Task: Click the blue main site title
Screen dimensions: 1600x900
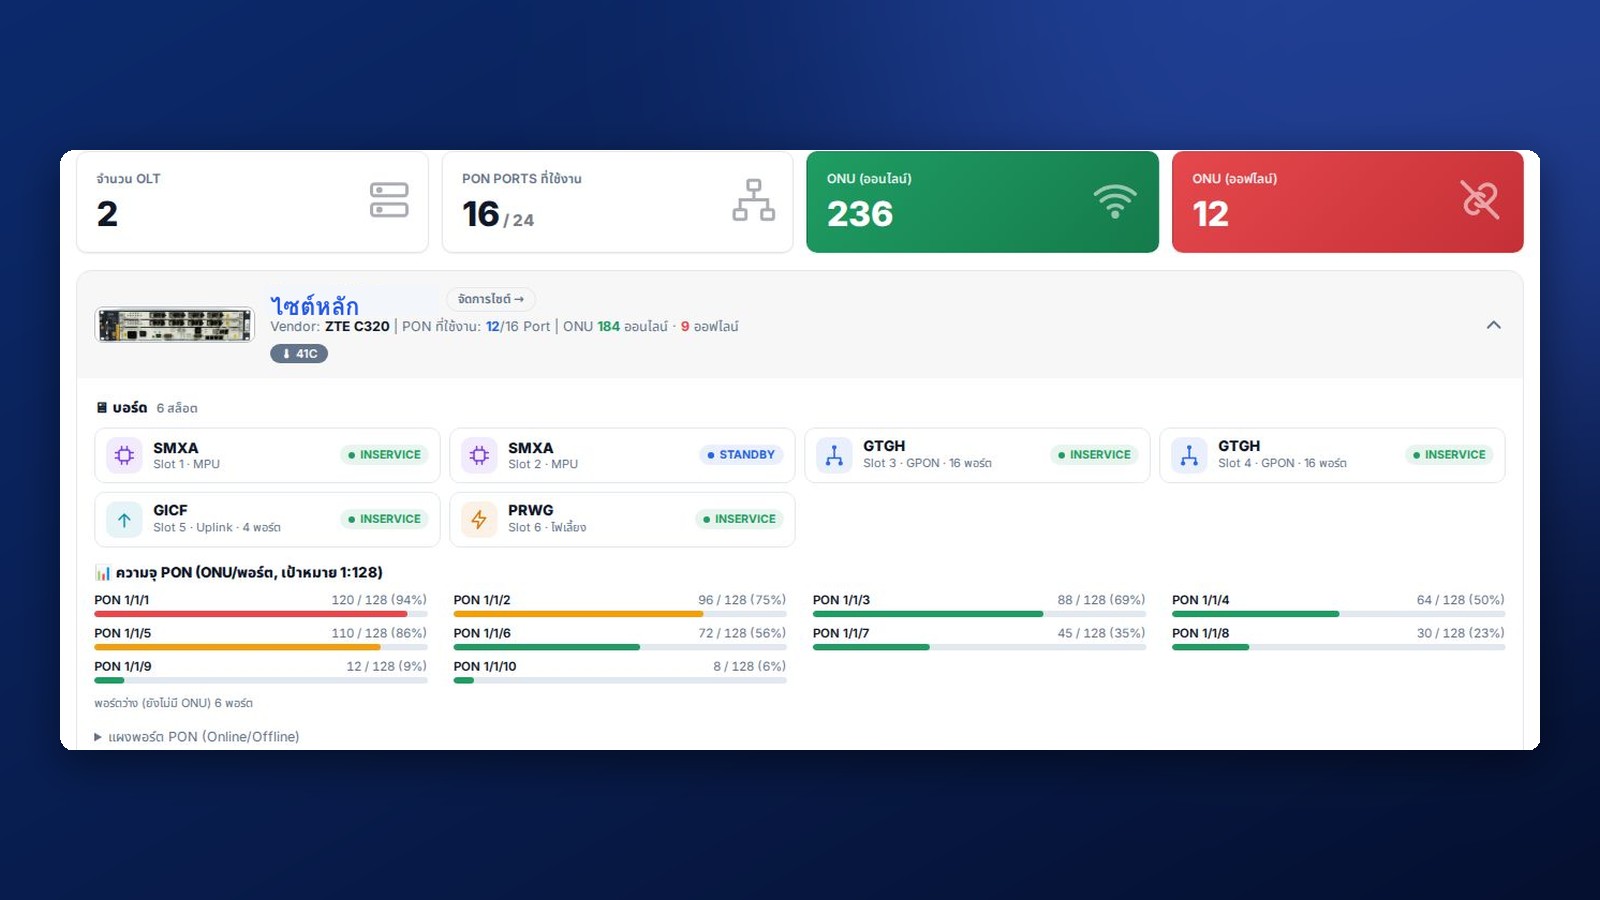Action: click(x=314, y=306)
